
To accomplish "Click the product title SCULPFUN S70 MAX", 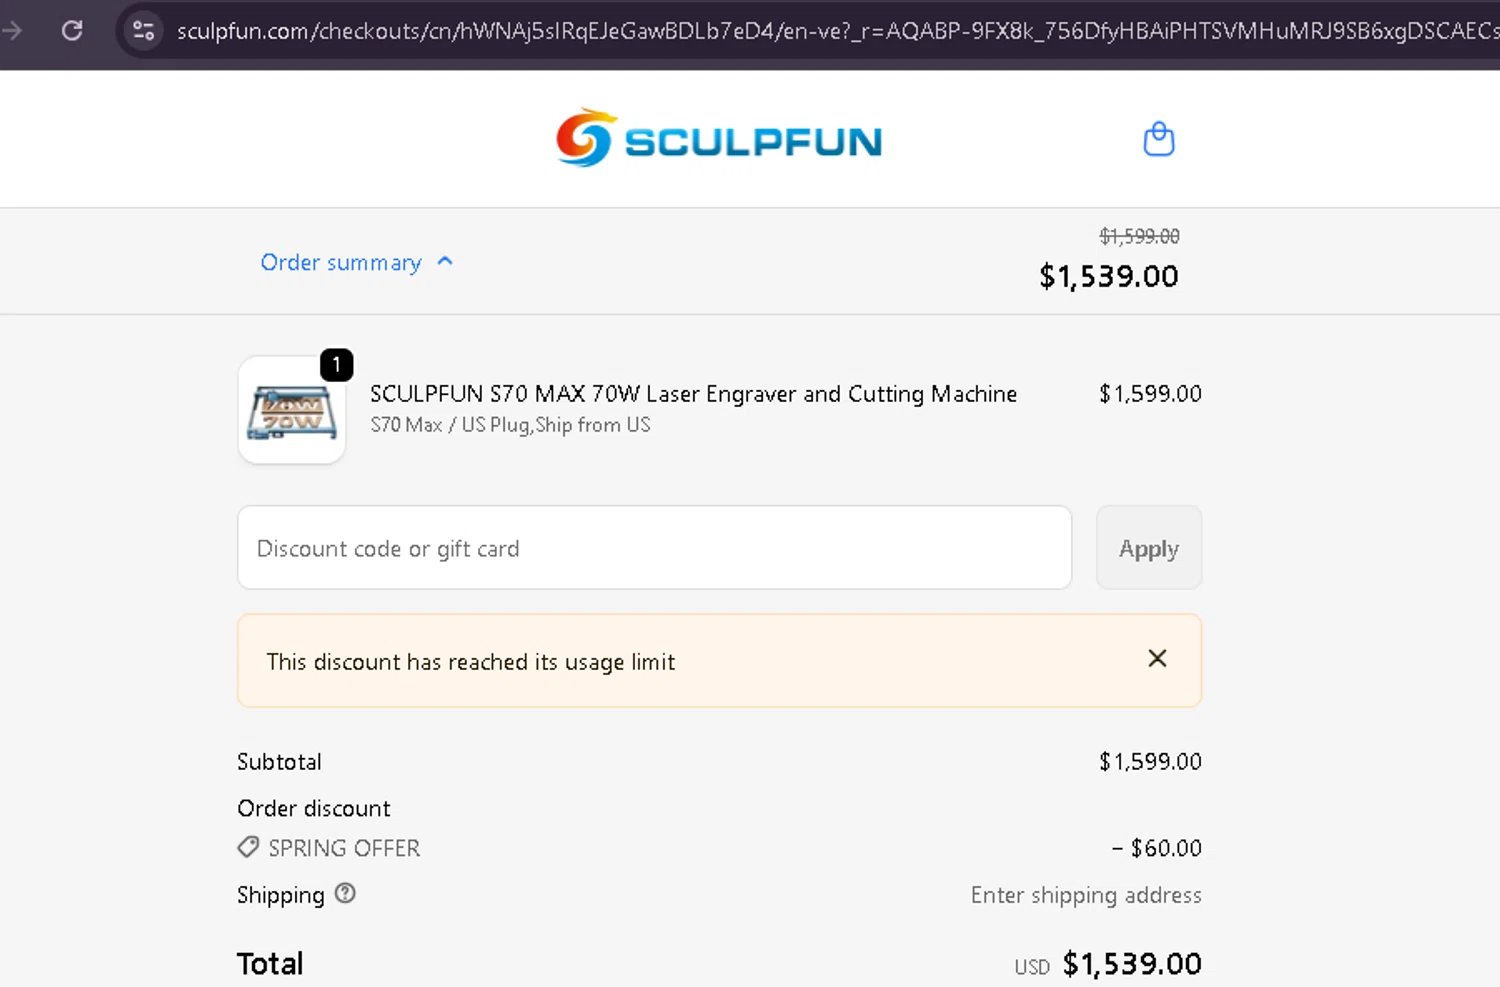I will 694,394.
